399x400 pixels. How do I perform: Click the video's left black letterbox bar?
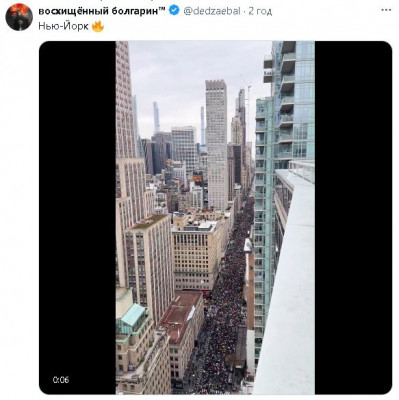[77, 217]
